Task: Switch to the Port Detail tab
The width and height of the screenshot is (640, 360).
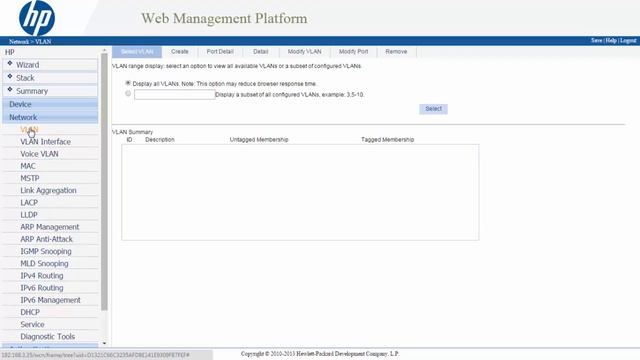Action: pos(220,52)
